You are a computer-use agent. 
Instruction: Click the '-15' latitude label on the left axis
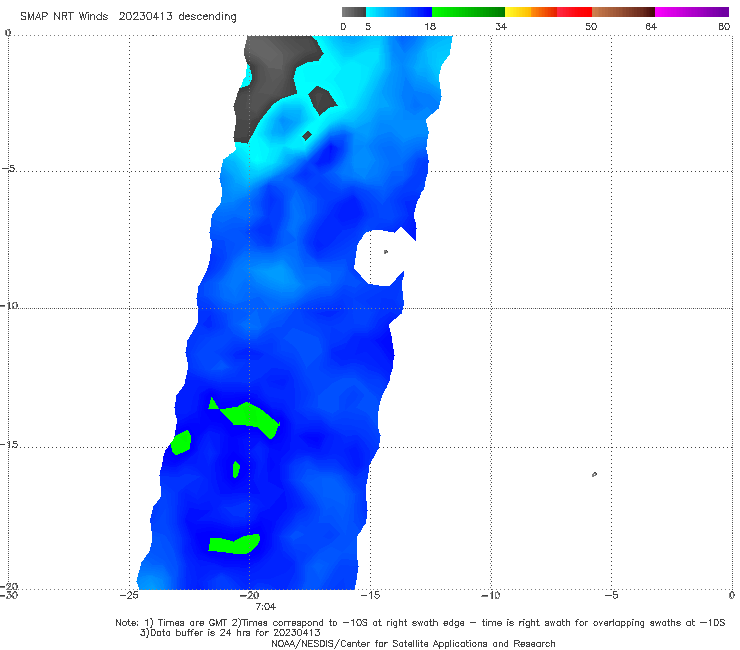click(9, 445)
